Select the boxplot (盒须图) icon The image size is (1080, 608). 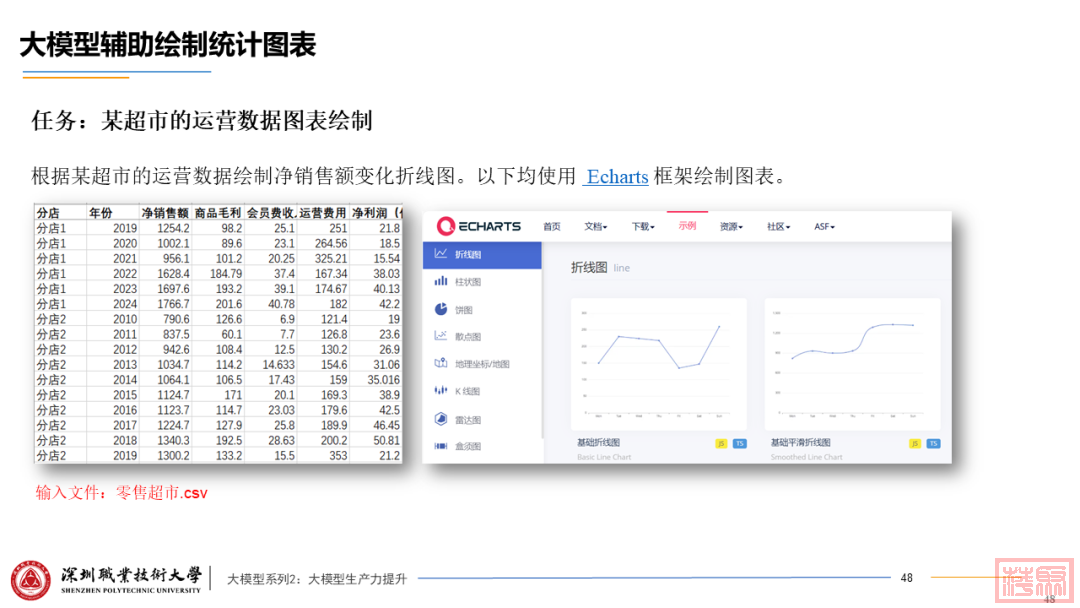[x=441, y=446]
